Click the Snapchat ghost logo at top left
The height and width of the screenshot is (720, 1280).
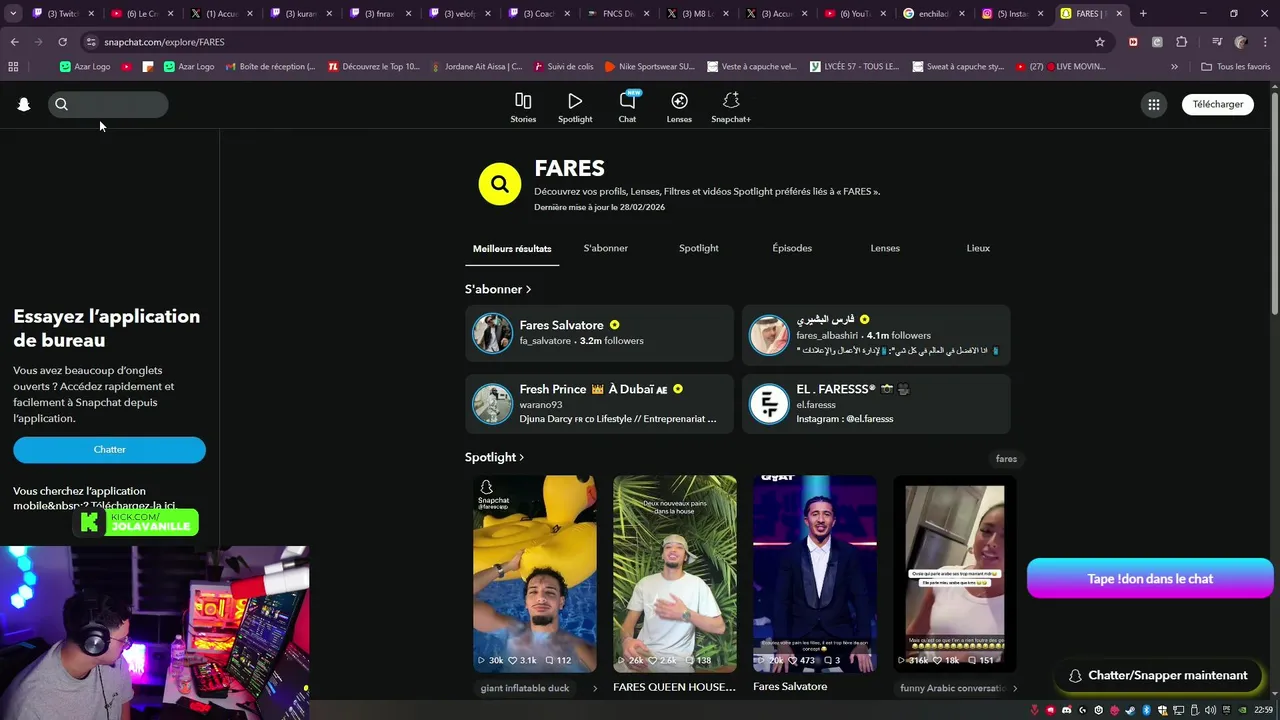[24, 104]
